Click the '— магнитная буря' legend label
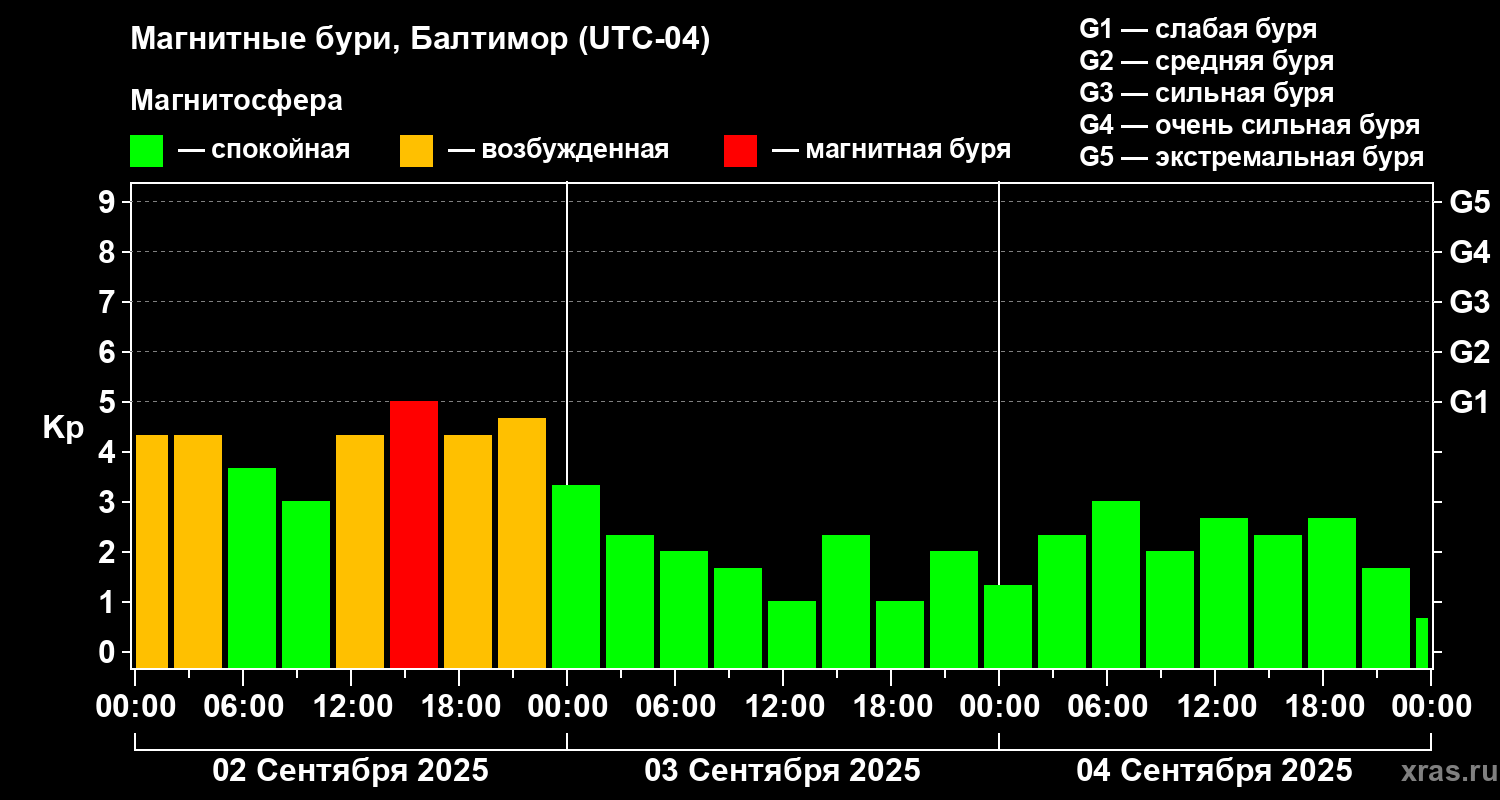 point(891,150)
